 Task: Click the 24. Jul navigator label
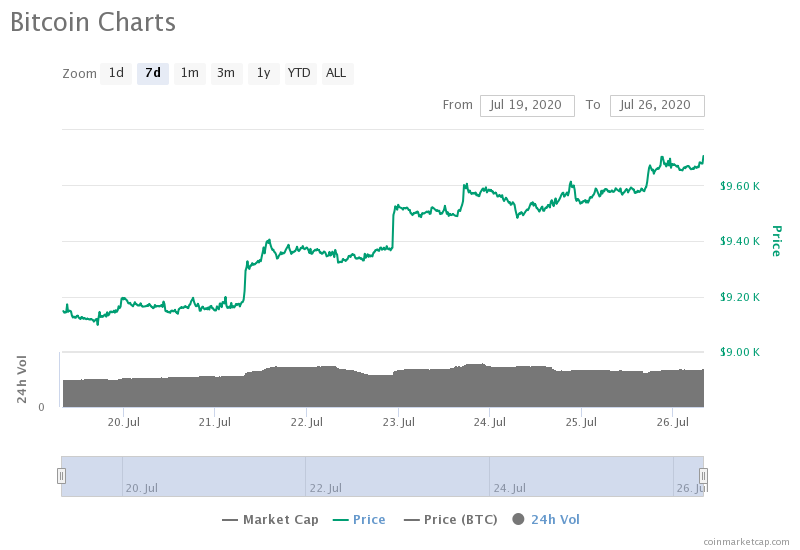509,488
